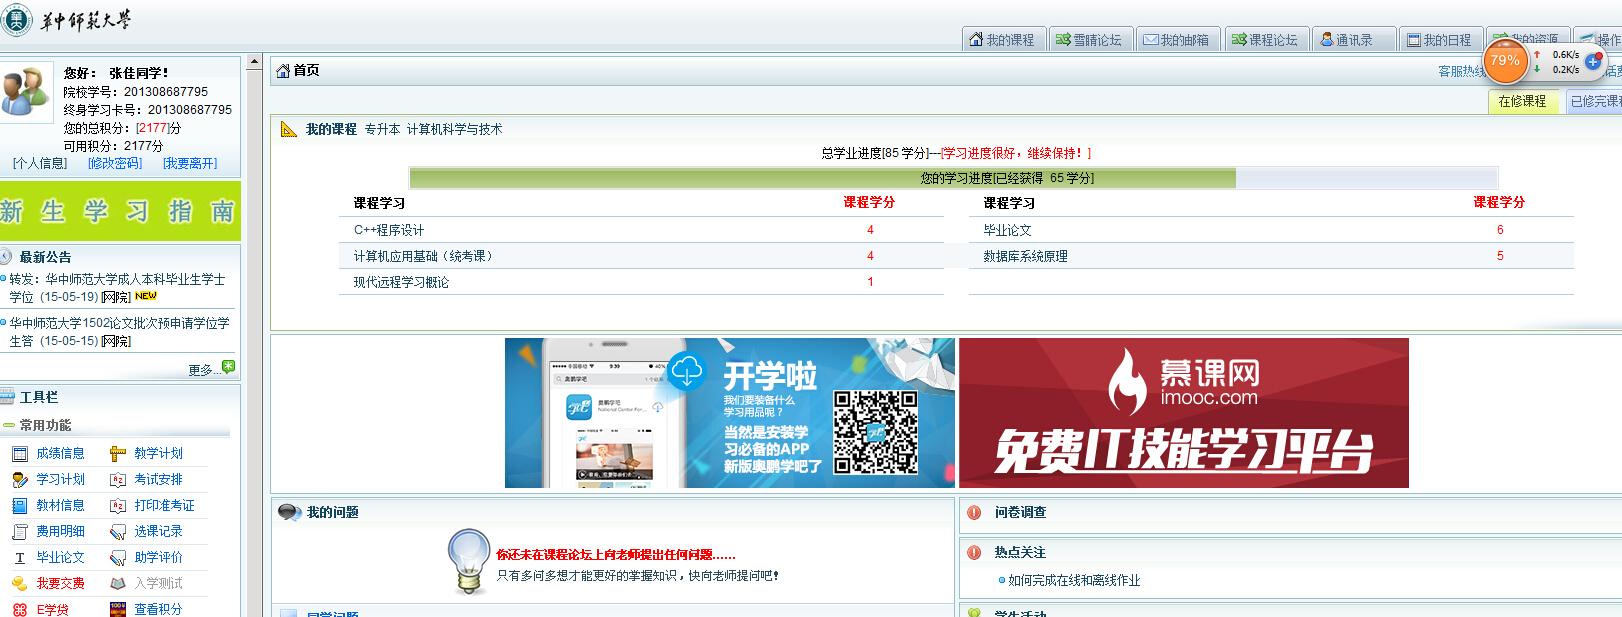Image resolution: width=1622 pixels, height=617 pixels.
Task: Click the 成绩信息 grid icon
Action: (x=19, y=454)
